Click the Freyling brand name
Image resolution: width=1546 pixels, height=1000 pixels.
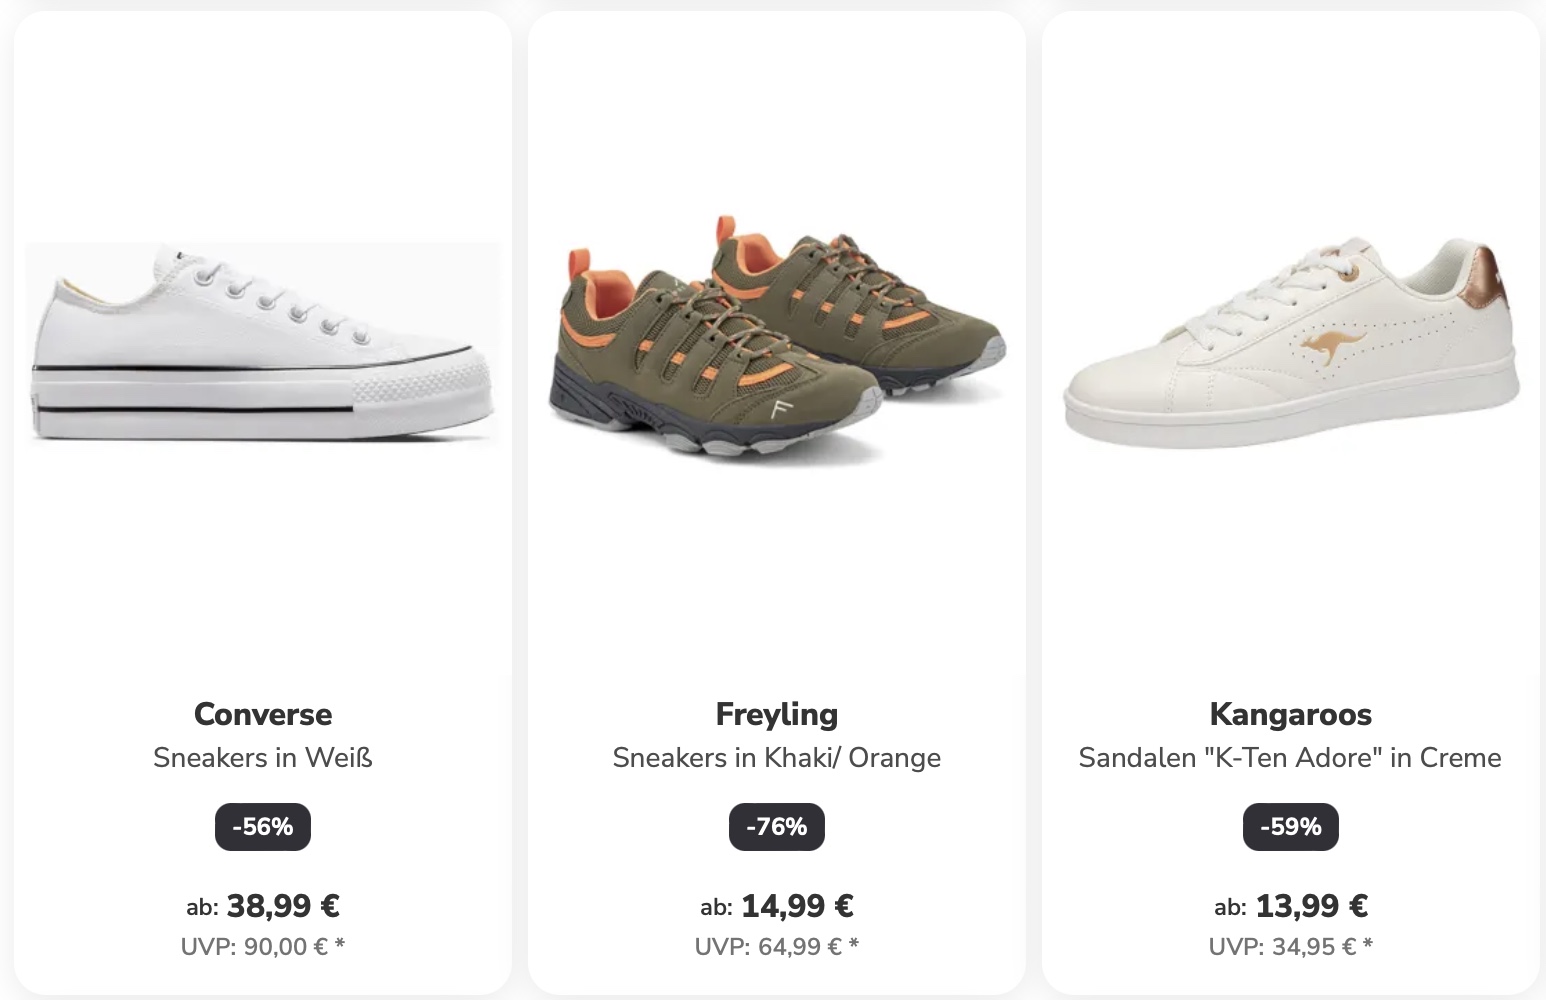(x=777, y=714)
